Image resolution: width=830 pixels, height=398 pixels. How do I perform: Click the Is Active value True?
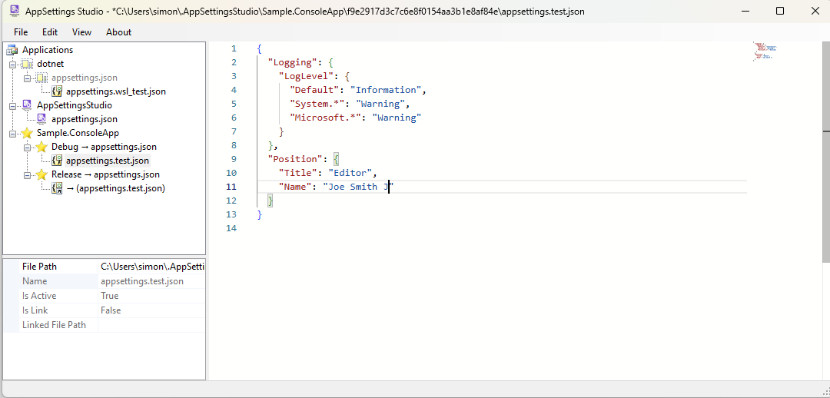click(110, 296)
